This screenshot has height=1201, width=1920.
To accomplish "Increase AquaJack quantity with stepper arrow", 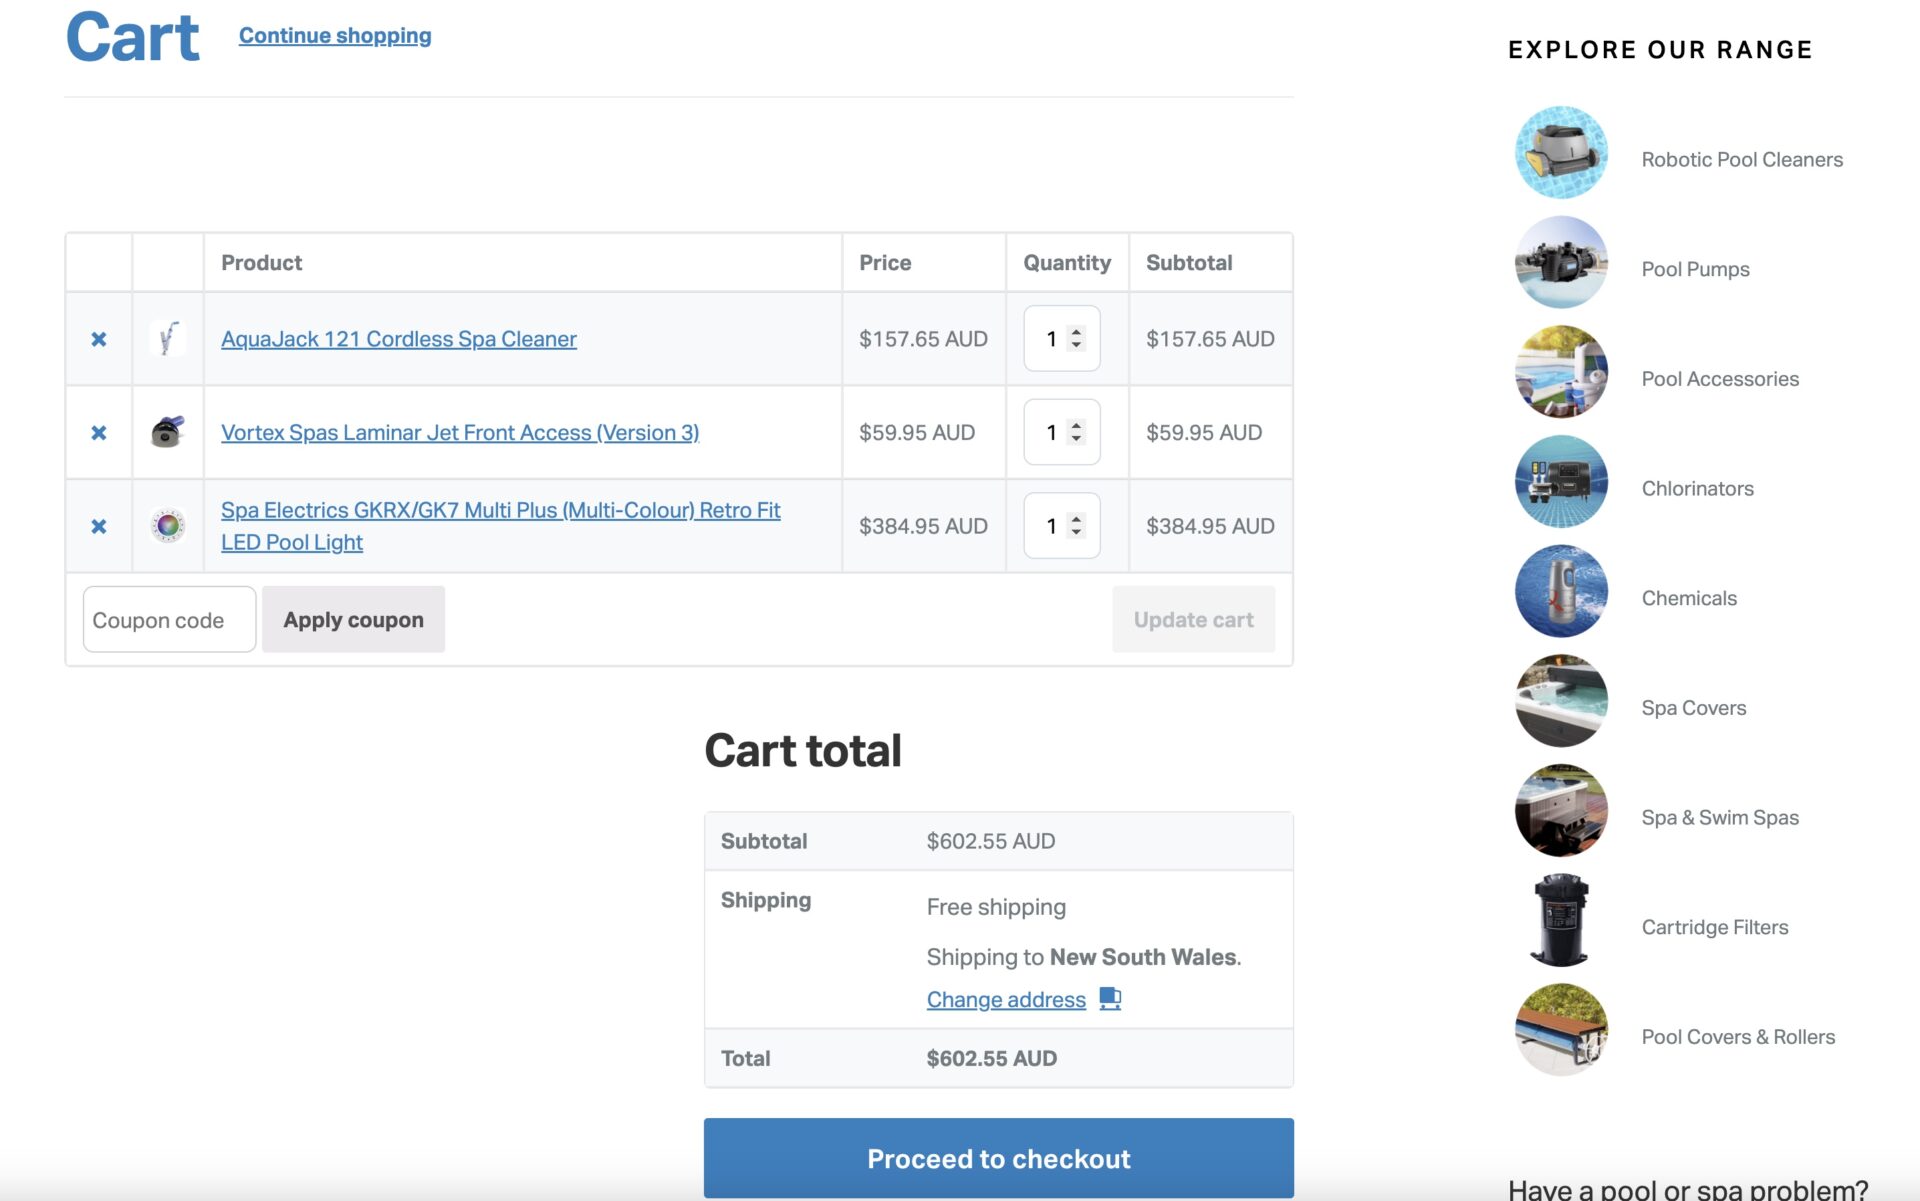I will pyautogui.click(x=1076, y=332).
